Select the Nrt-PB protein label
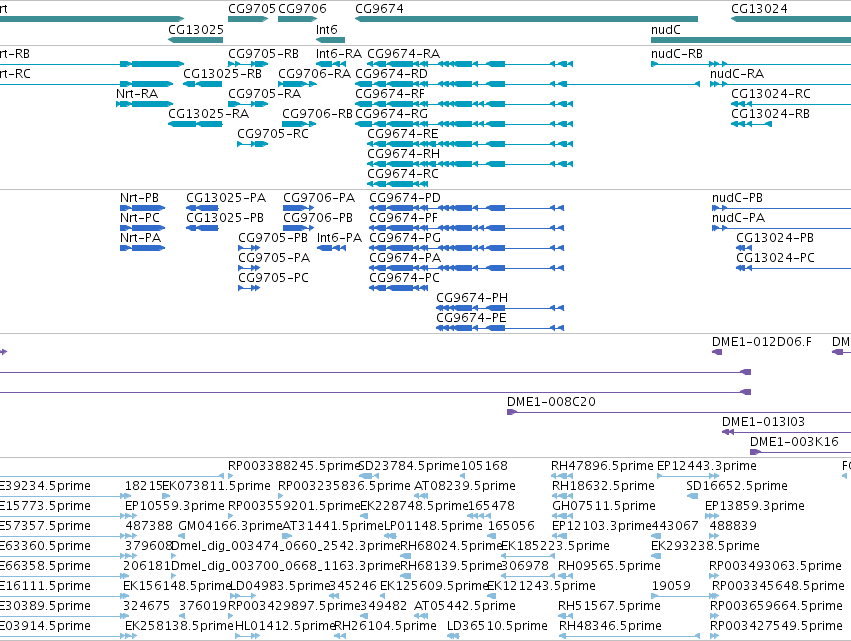This screenshot has height=641, width=851. click(x=139, y=198)
